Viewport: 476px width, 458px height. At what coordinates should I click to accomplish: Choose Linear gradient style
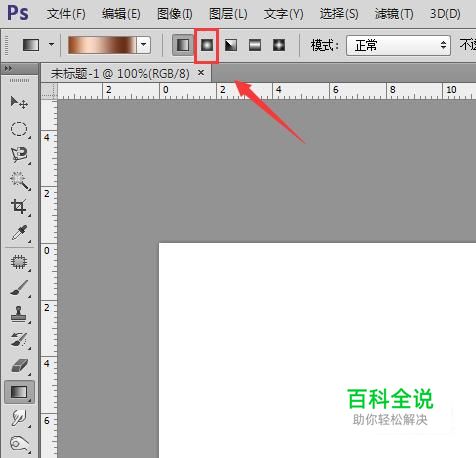pyautogui.click(x=183, y=45)
